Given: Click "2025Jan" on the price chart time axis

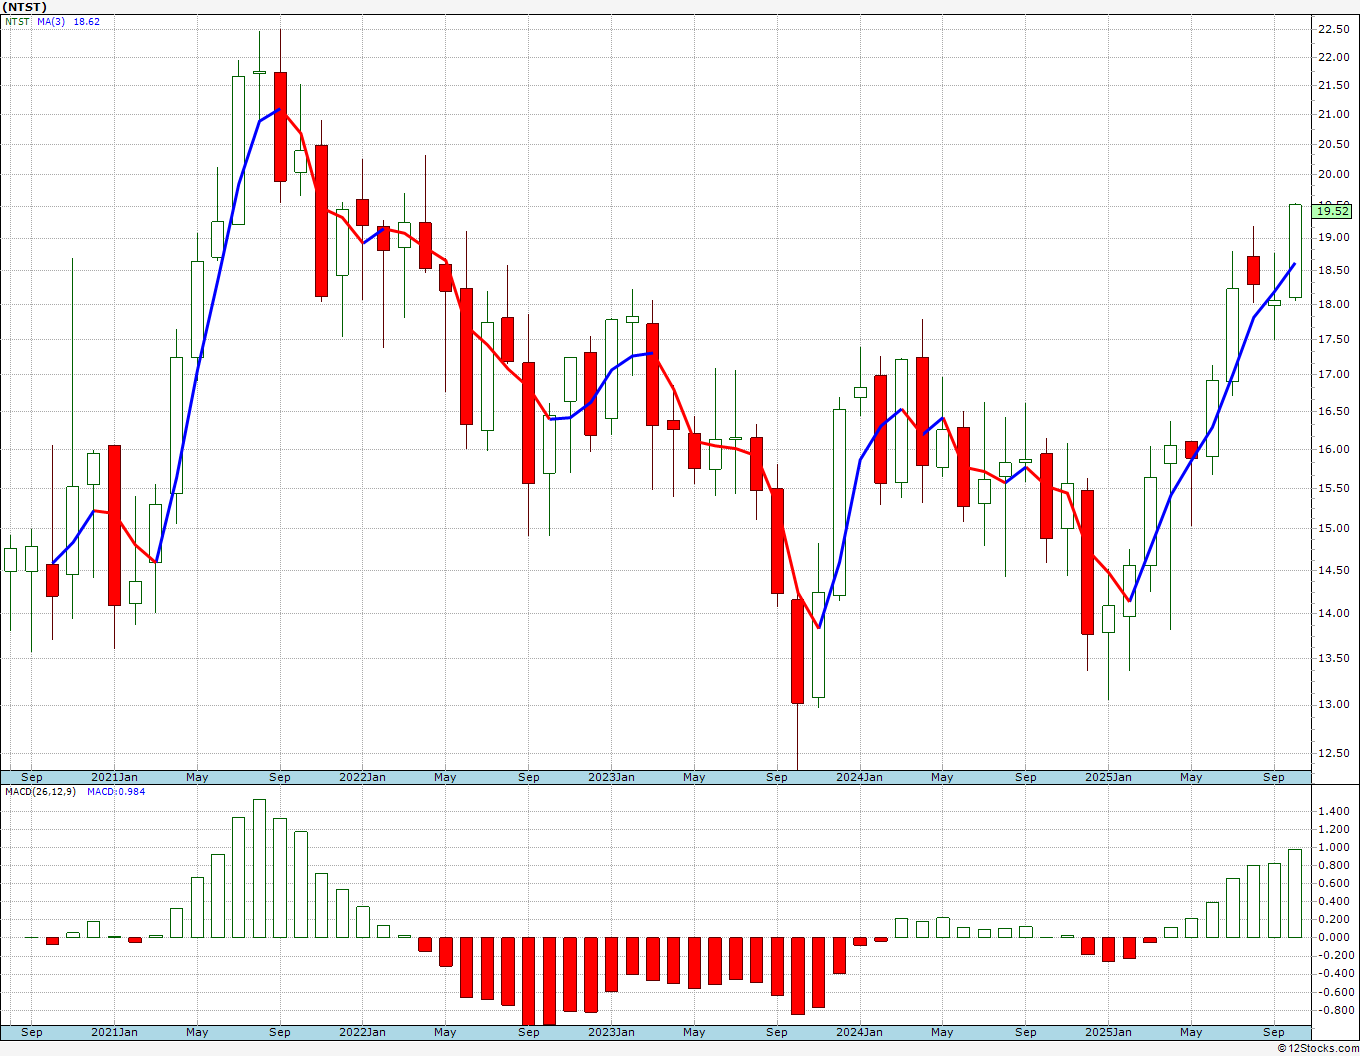Looking at the screenshot, I should pyautogui.click(x=1108, y=777).
